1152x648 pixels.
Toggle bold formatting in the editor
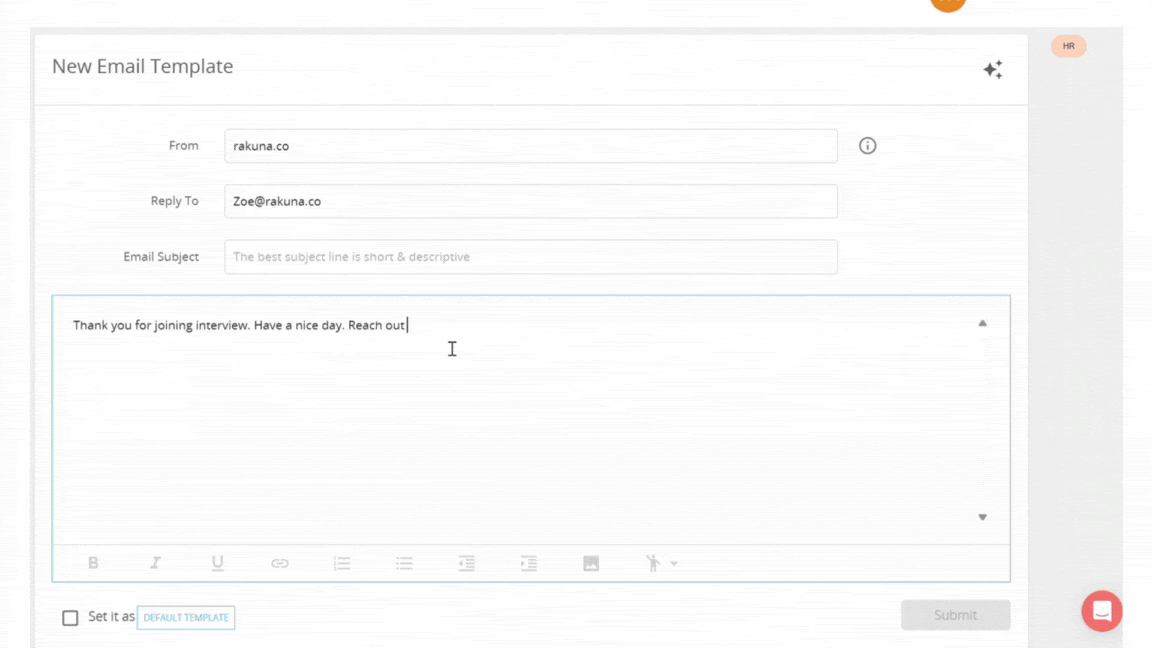click(x=93, y=562)
